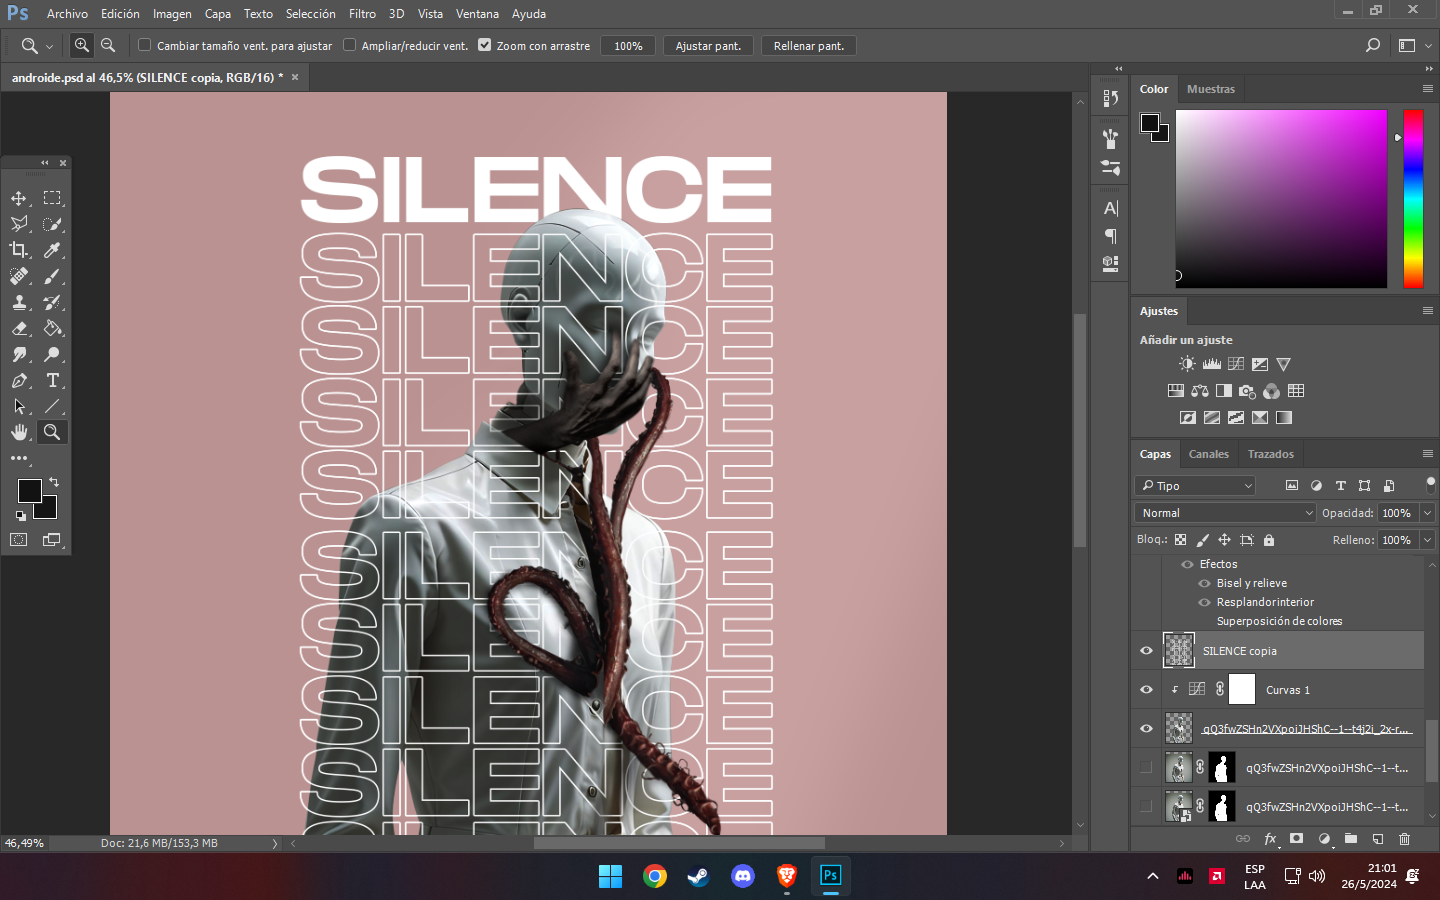
Task: Select the Line tool
Action: pos(52,406)
